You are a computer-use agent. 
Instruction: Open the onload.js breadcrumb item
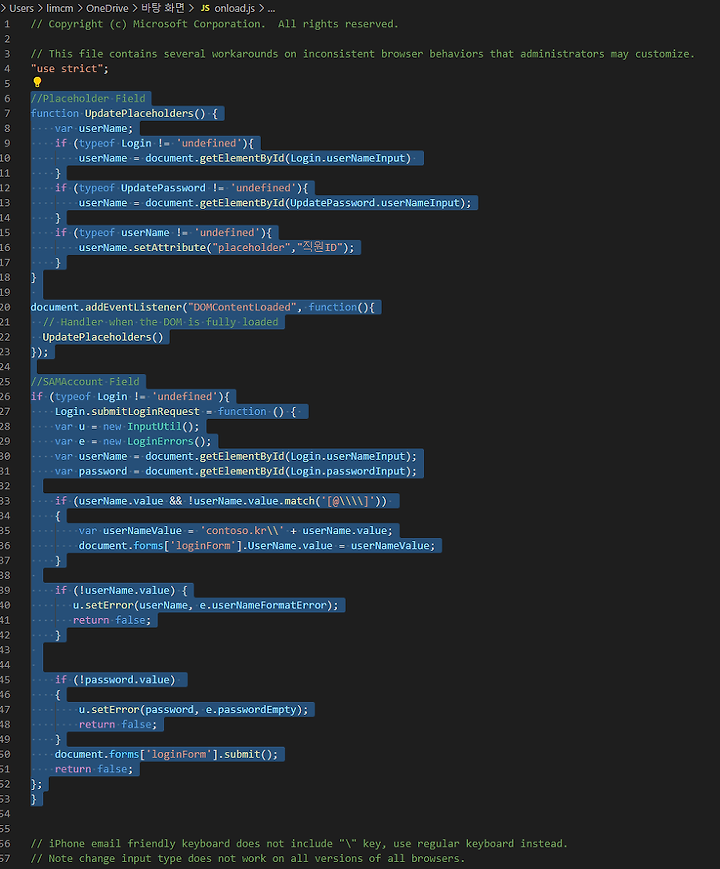click(x=234, y=8)
